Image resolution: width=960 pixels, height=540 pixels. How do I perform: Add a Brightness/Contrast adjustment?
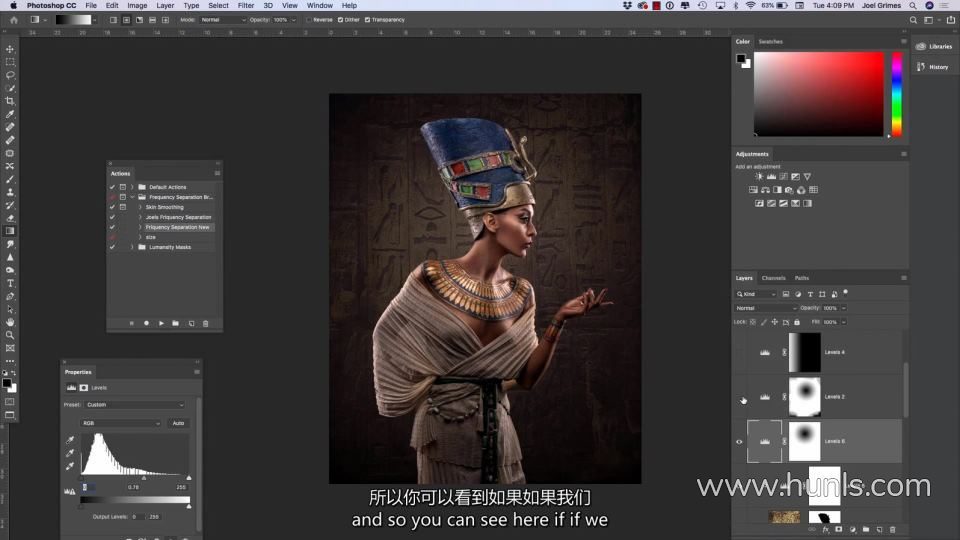click(759, 176)
